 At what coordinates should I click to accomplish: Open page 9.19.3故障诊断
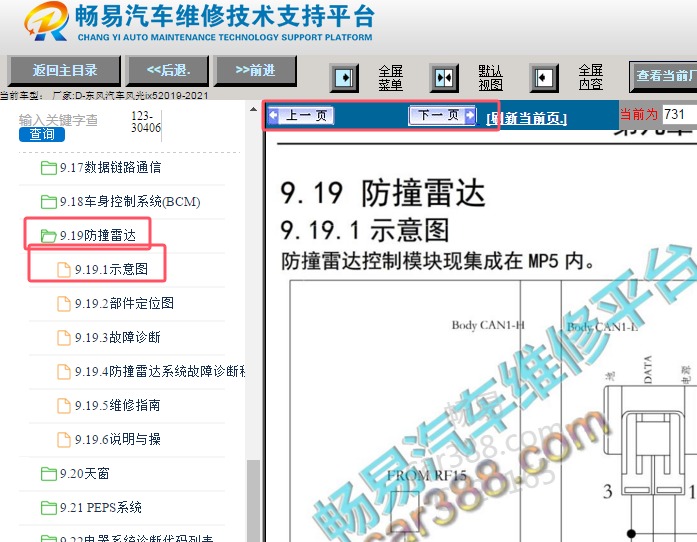coord(117,337)
